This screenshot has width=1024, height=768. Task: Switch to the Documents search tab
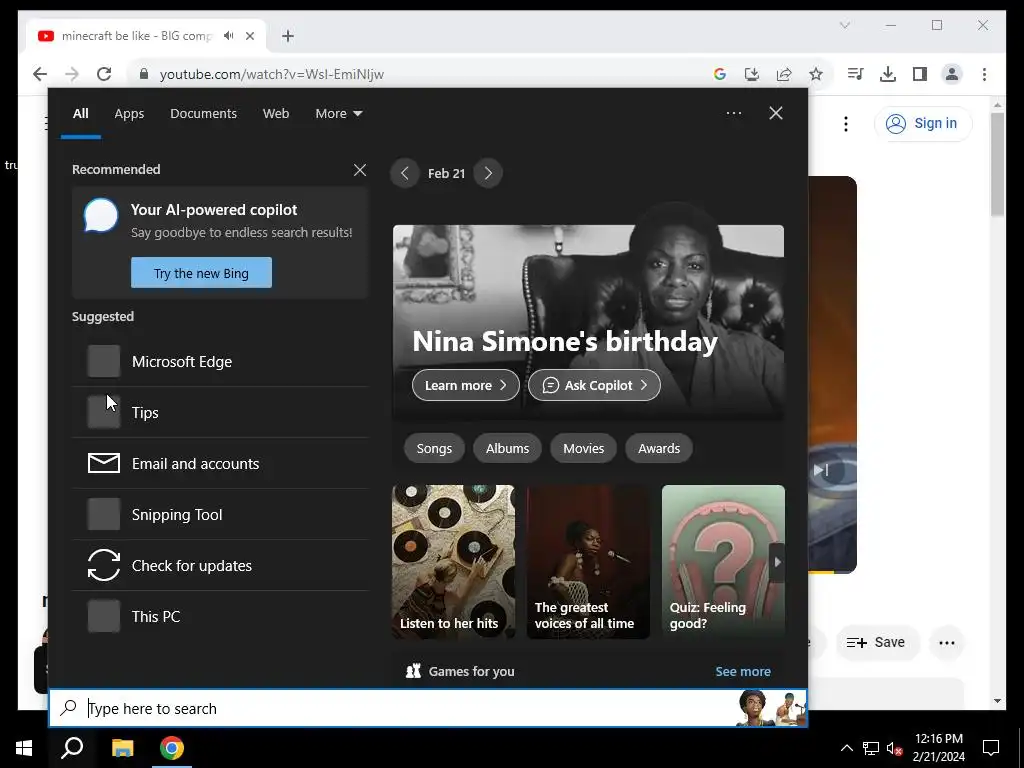coord(203,114)
